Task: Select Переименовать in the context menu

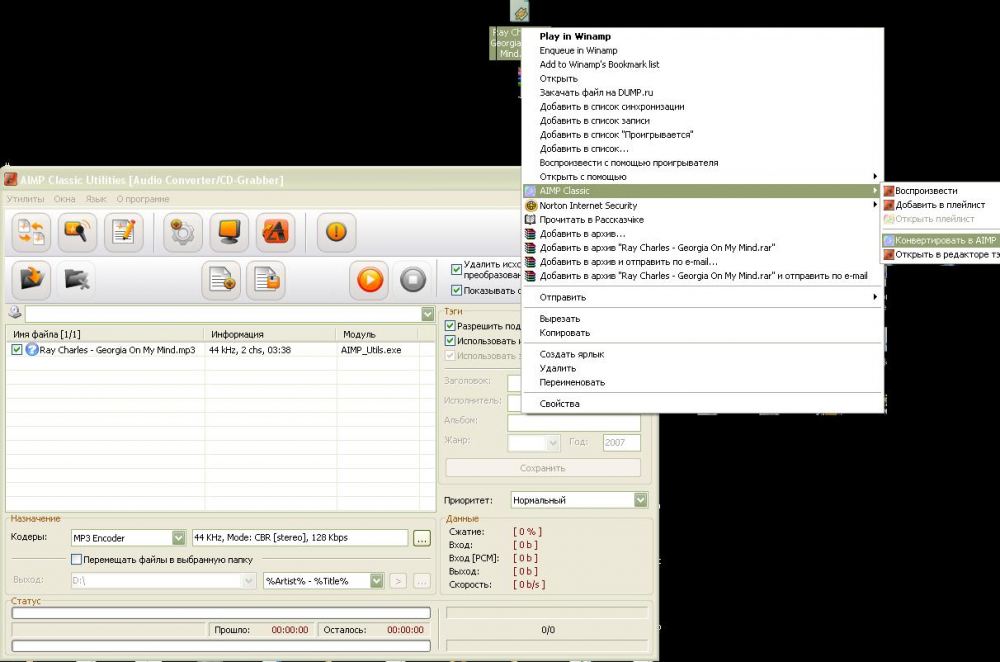Action: [x=702, y=383]
